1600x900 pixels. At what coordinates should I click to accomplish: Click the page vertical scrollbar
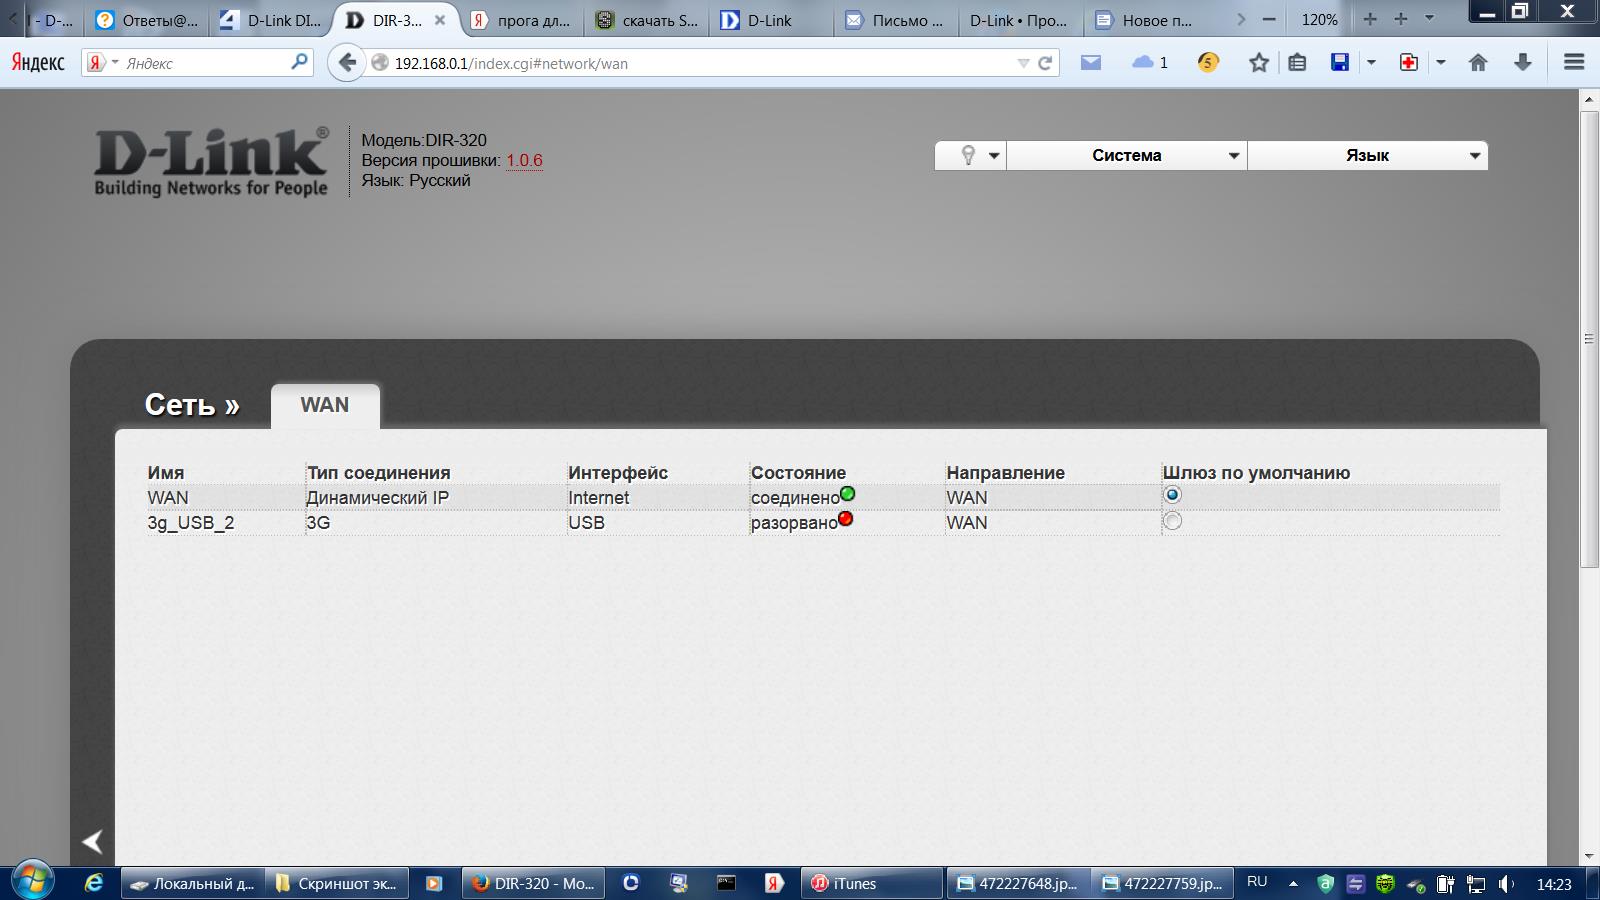(x=1589, y=339)
